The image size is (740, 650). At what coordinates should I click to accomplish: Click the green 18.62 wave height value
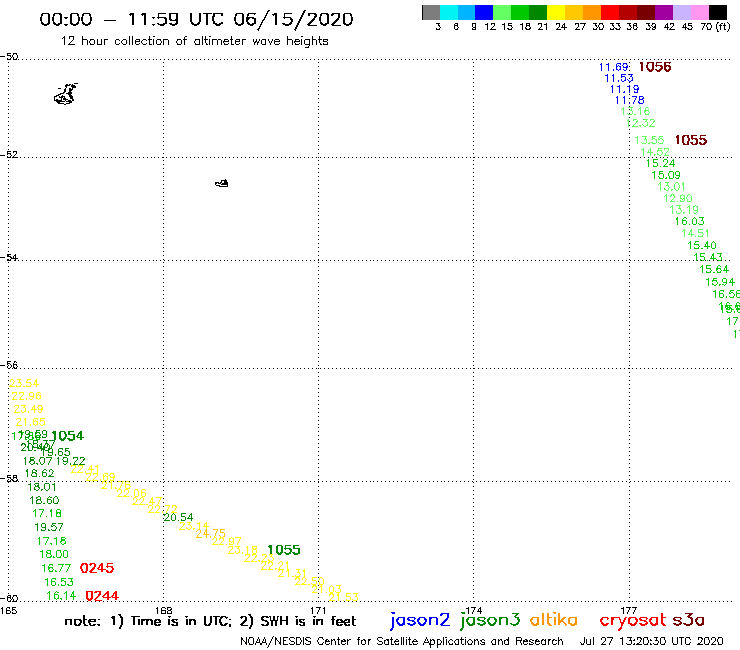(39, 473)
